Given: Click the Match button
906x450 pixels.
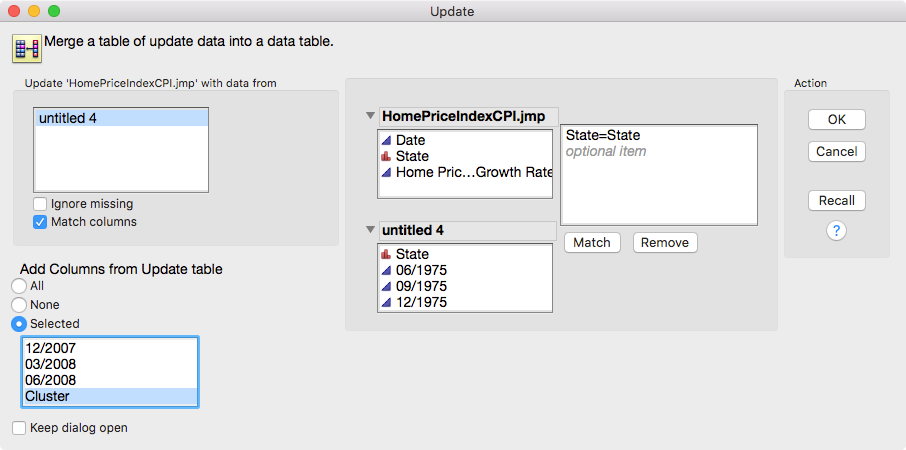Looking at the screenshot, I should [592, 243].
